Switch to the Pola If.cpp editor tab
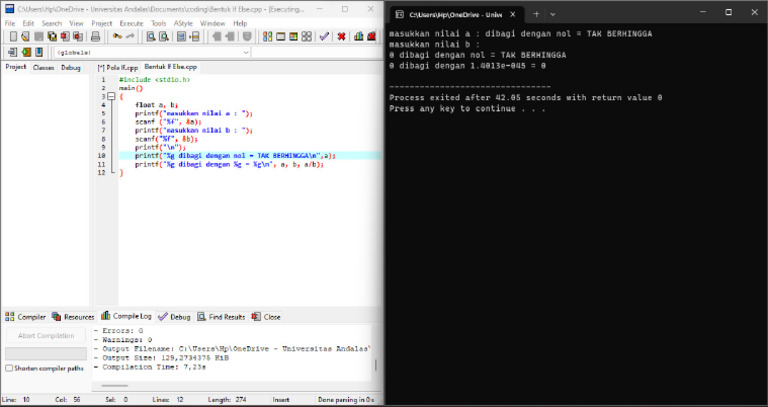The width and height of the screenshot is (768, 407). point(116,67)
